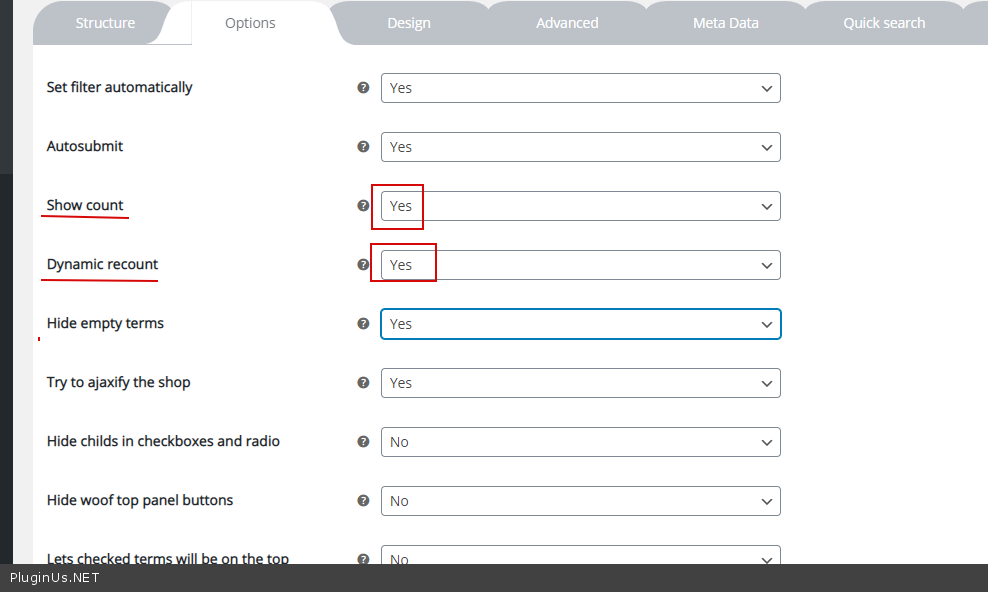Click help icon for Dynamic recount

pyautogui.click(x=364, y=265)
